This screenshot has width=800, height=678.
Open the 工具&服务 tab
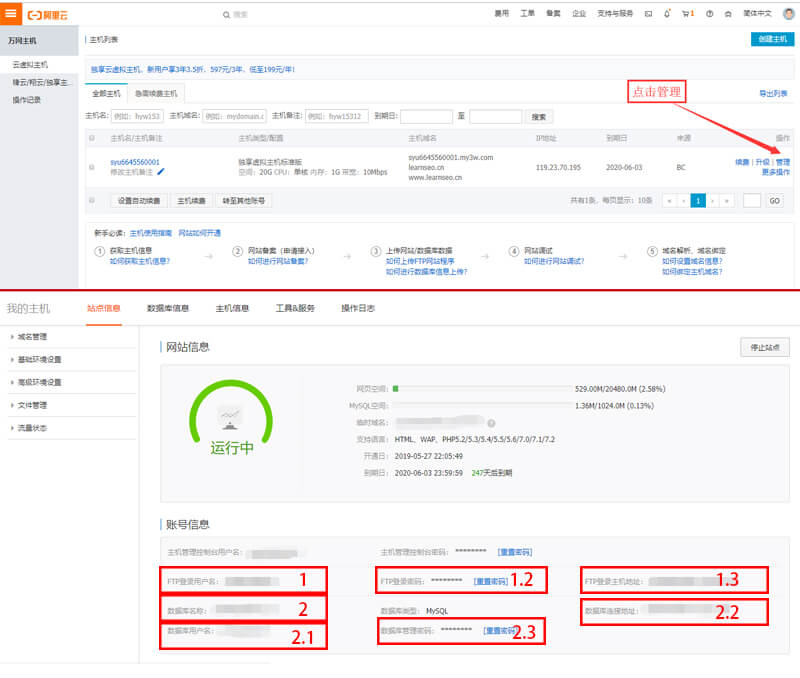tap(295, 308)
